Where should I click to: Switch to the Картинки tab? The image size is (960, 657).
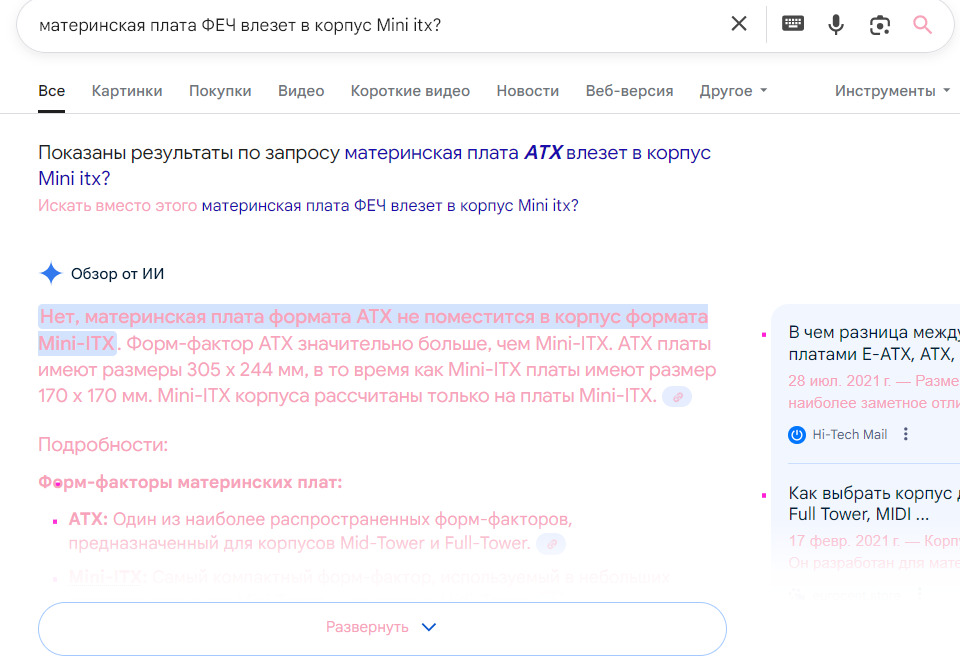(x=127, y=91)
